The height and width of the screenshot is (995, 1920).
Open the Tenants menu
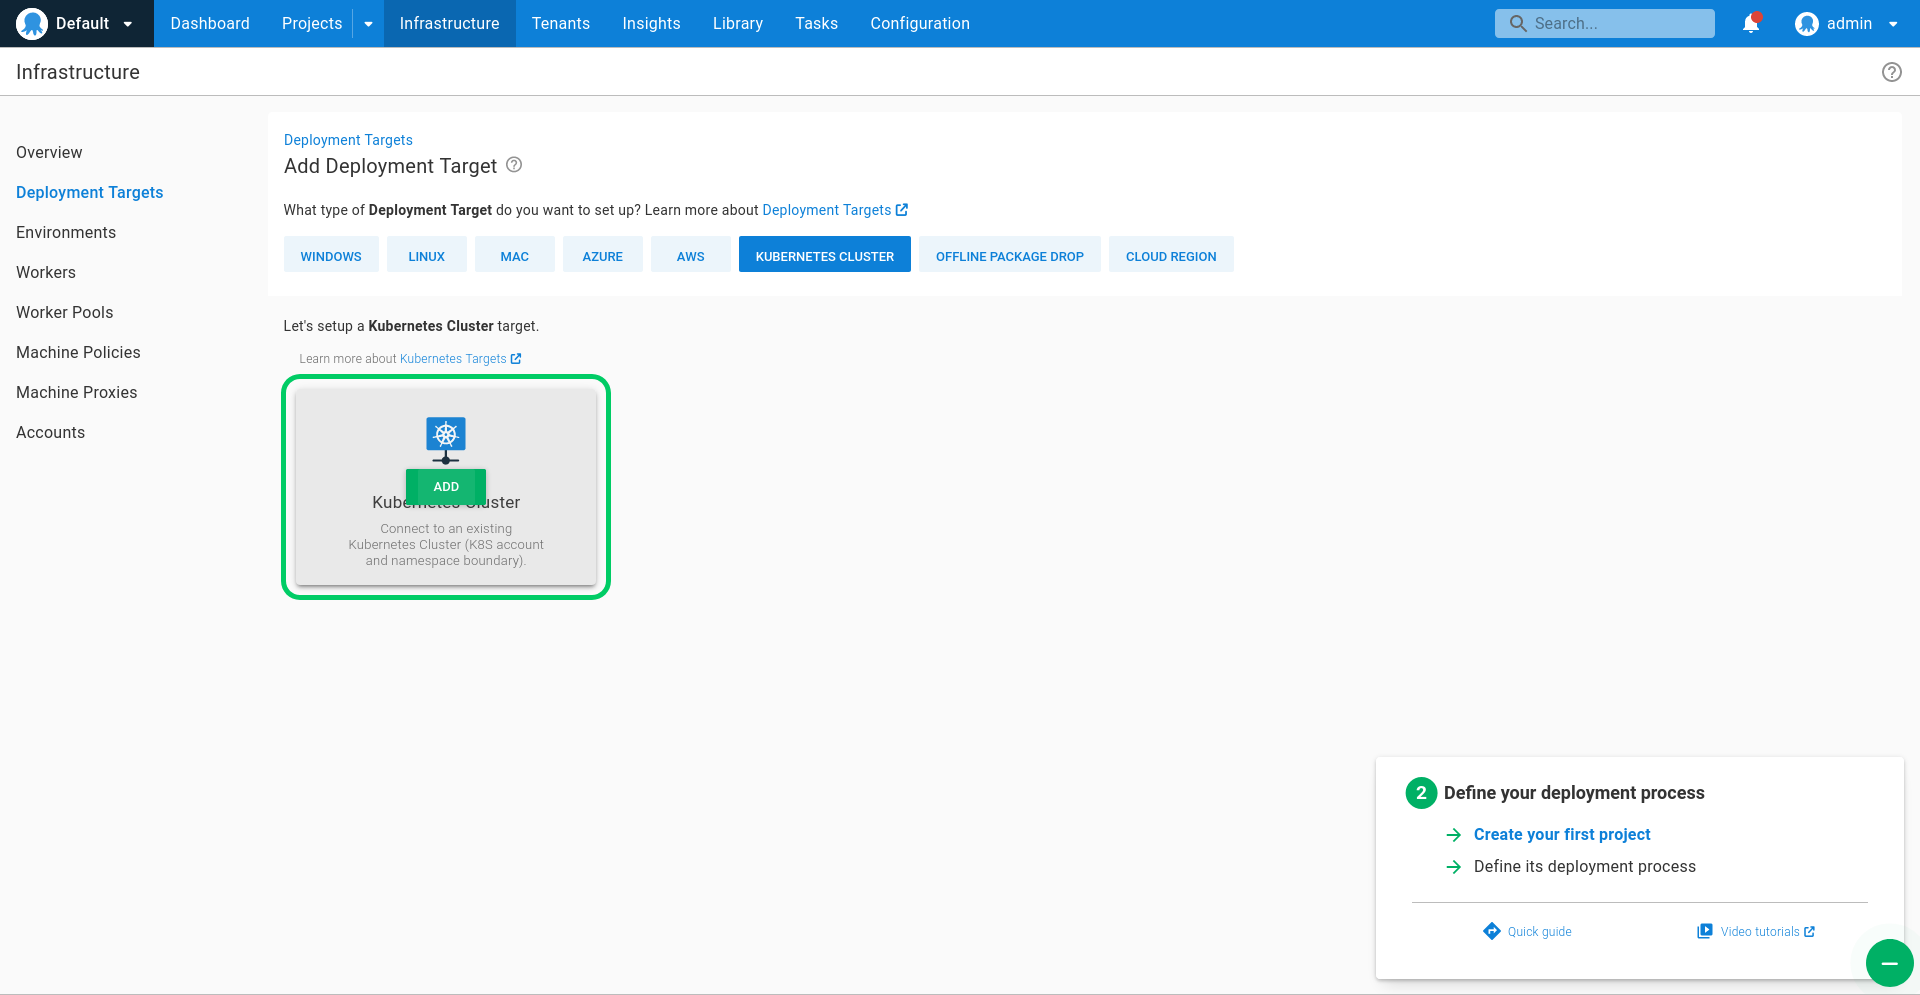[x=561, y=23]
